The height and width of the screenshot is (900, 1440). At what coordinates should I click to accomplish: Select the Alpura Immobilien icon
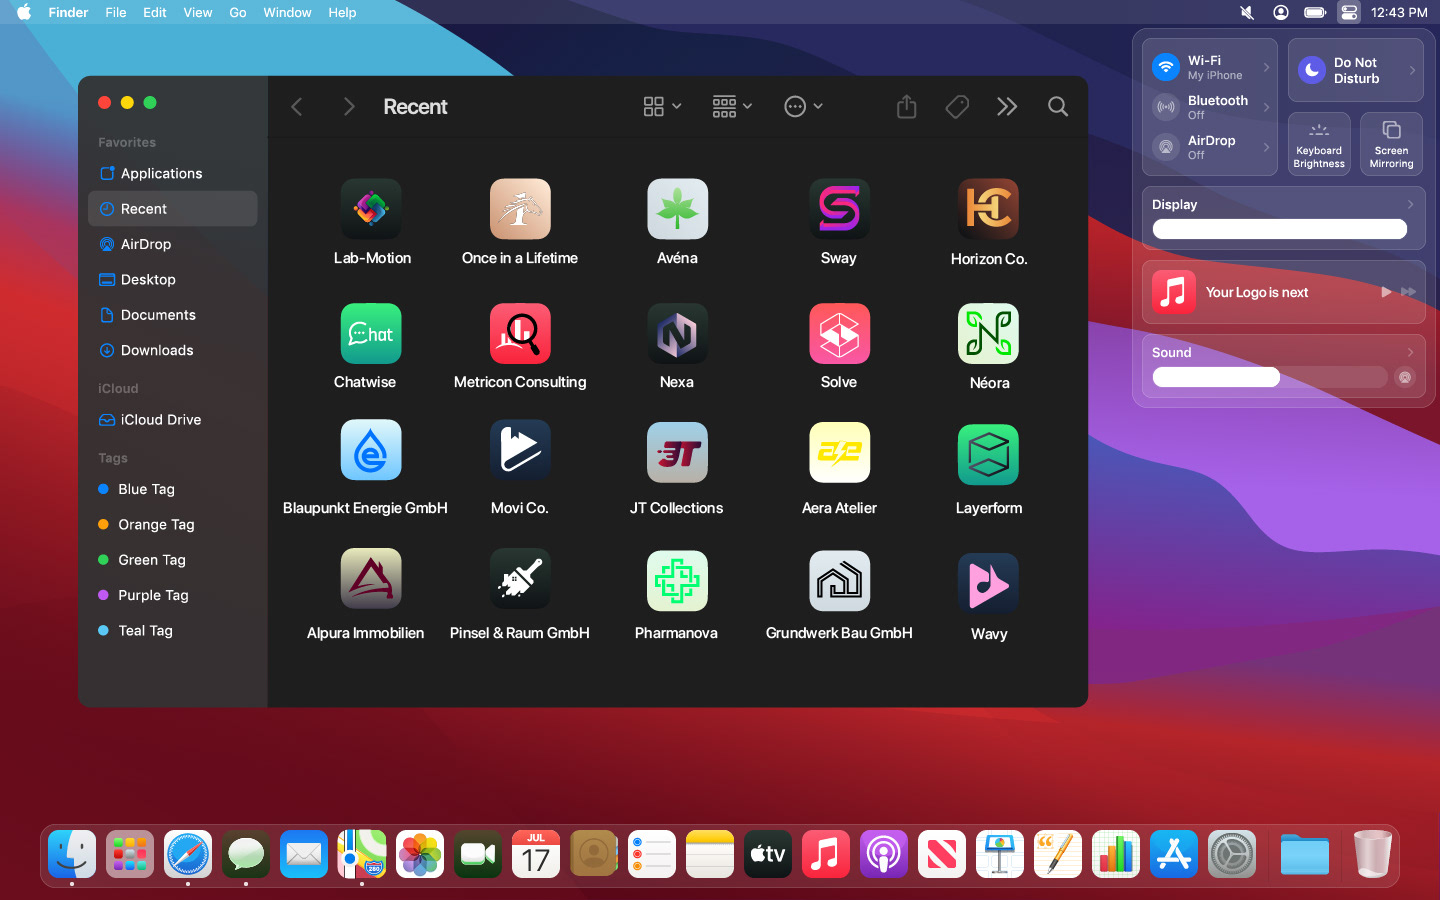[x=371, y=579]
